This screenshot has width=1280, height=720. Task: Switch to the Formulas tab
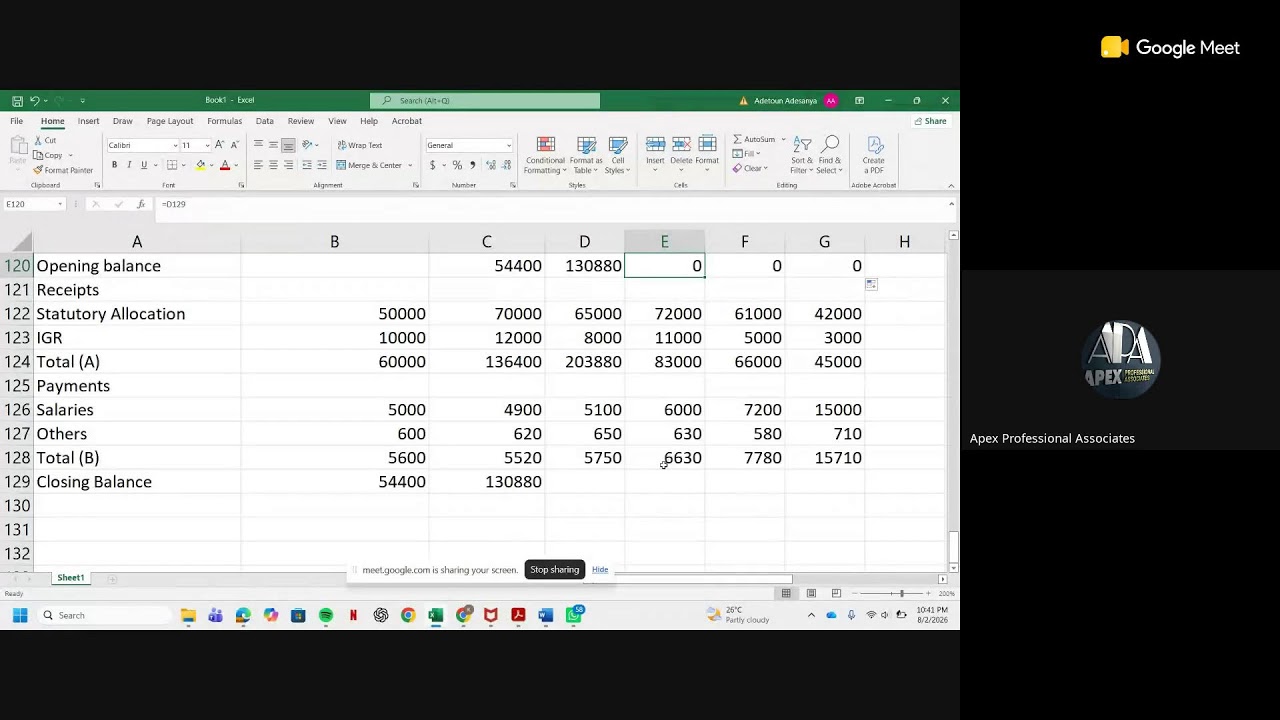tap(224, 121)
